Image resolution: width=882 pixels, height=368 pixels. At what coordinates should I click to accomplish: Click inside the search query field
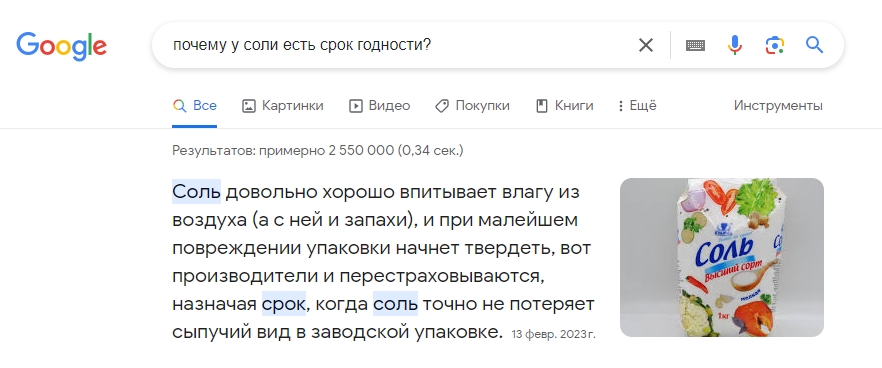[x=394, y=45]
